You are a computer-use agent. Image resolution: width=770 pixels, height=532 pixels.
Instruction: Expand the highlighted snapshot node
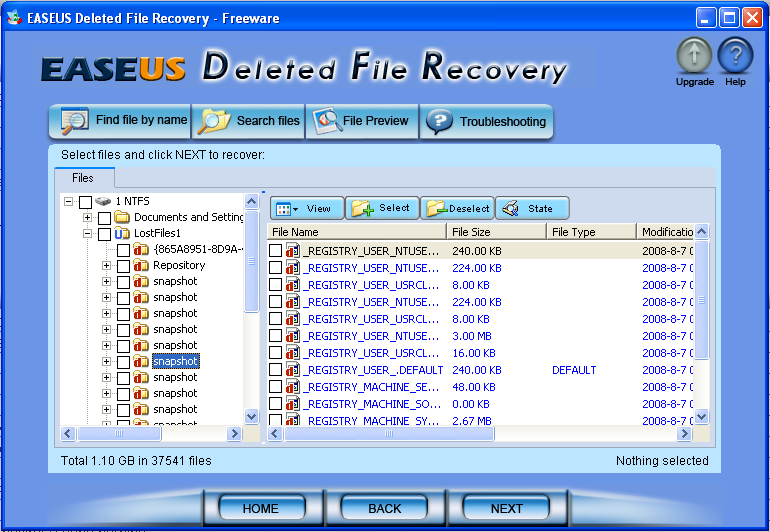(x=106, y=362)
